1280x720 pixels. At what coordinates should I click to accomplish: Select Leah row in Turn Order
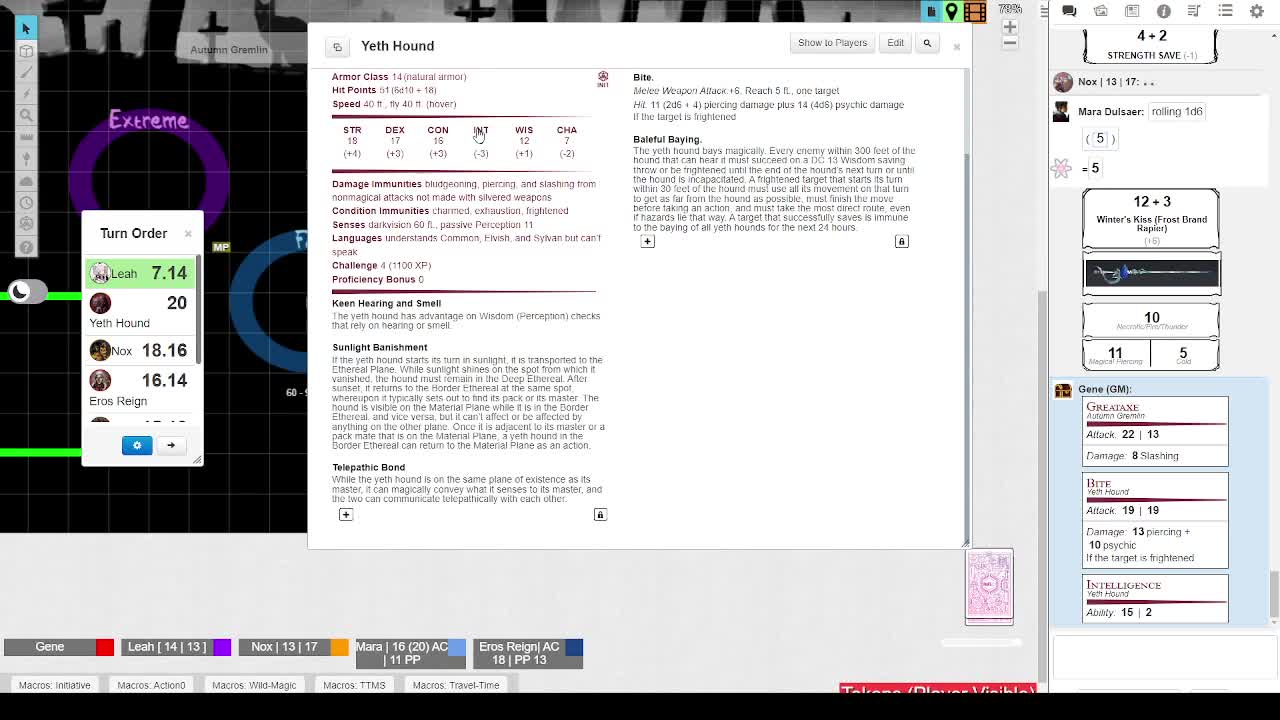140,273
